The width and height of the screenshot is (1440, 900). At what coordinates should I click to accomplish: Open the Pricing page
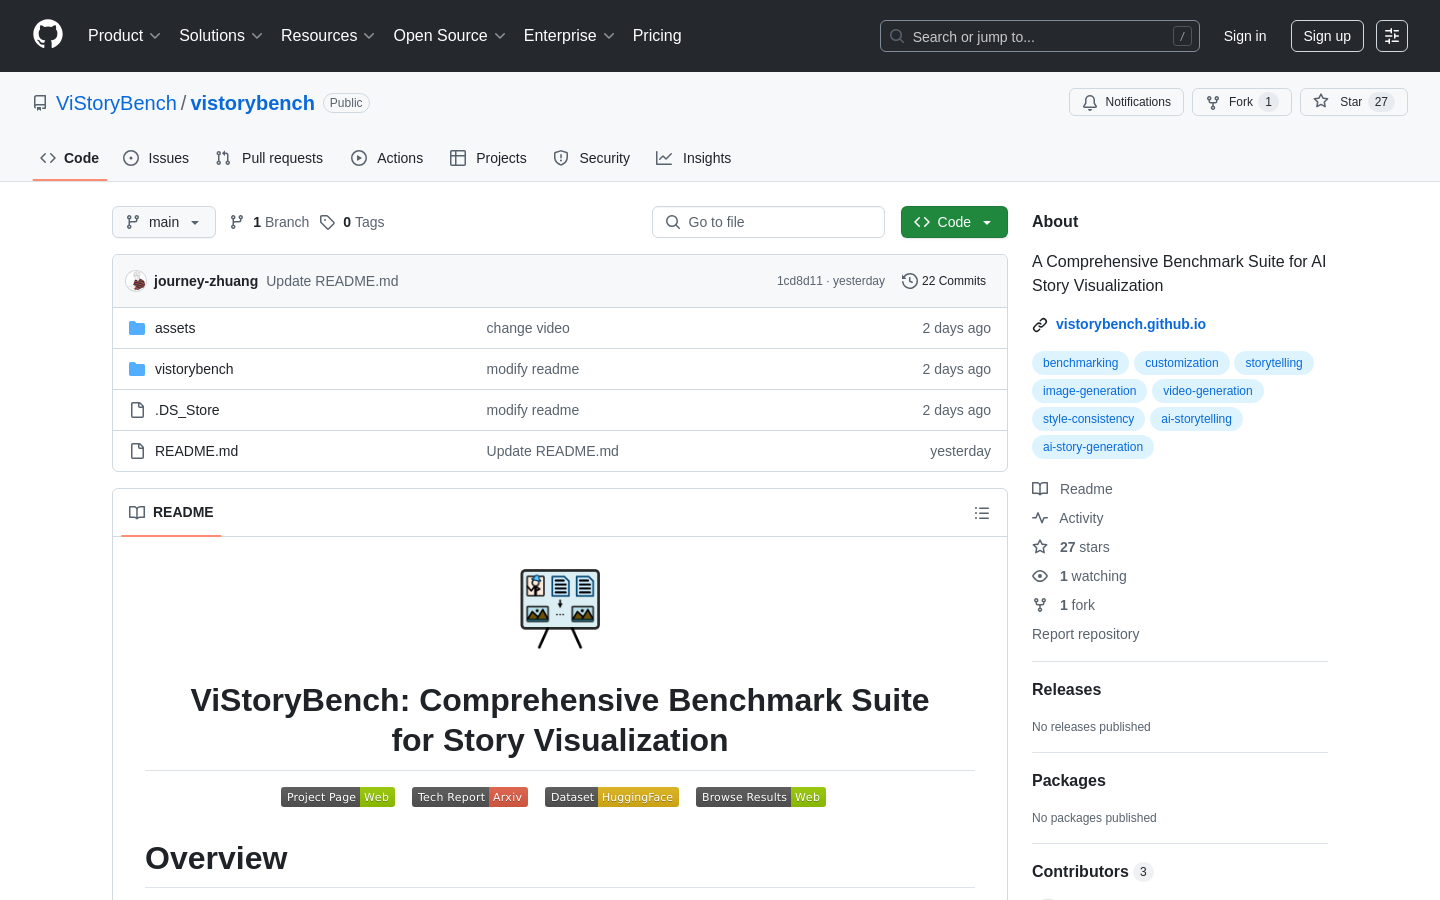[x=657, y=36]
